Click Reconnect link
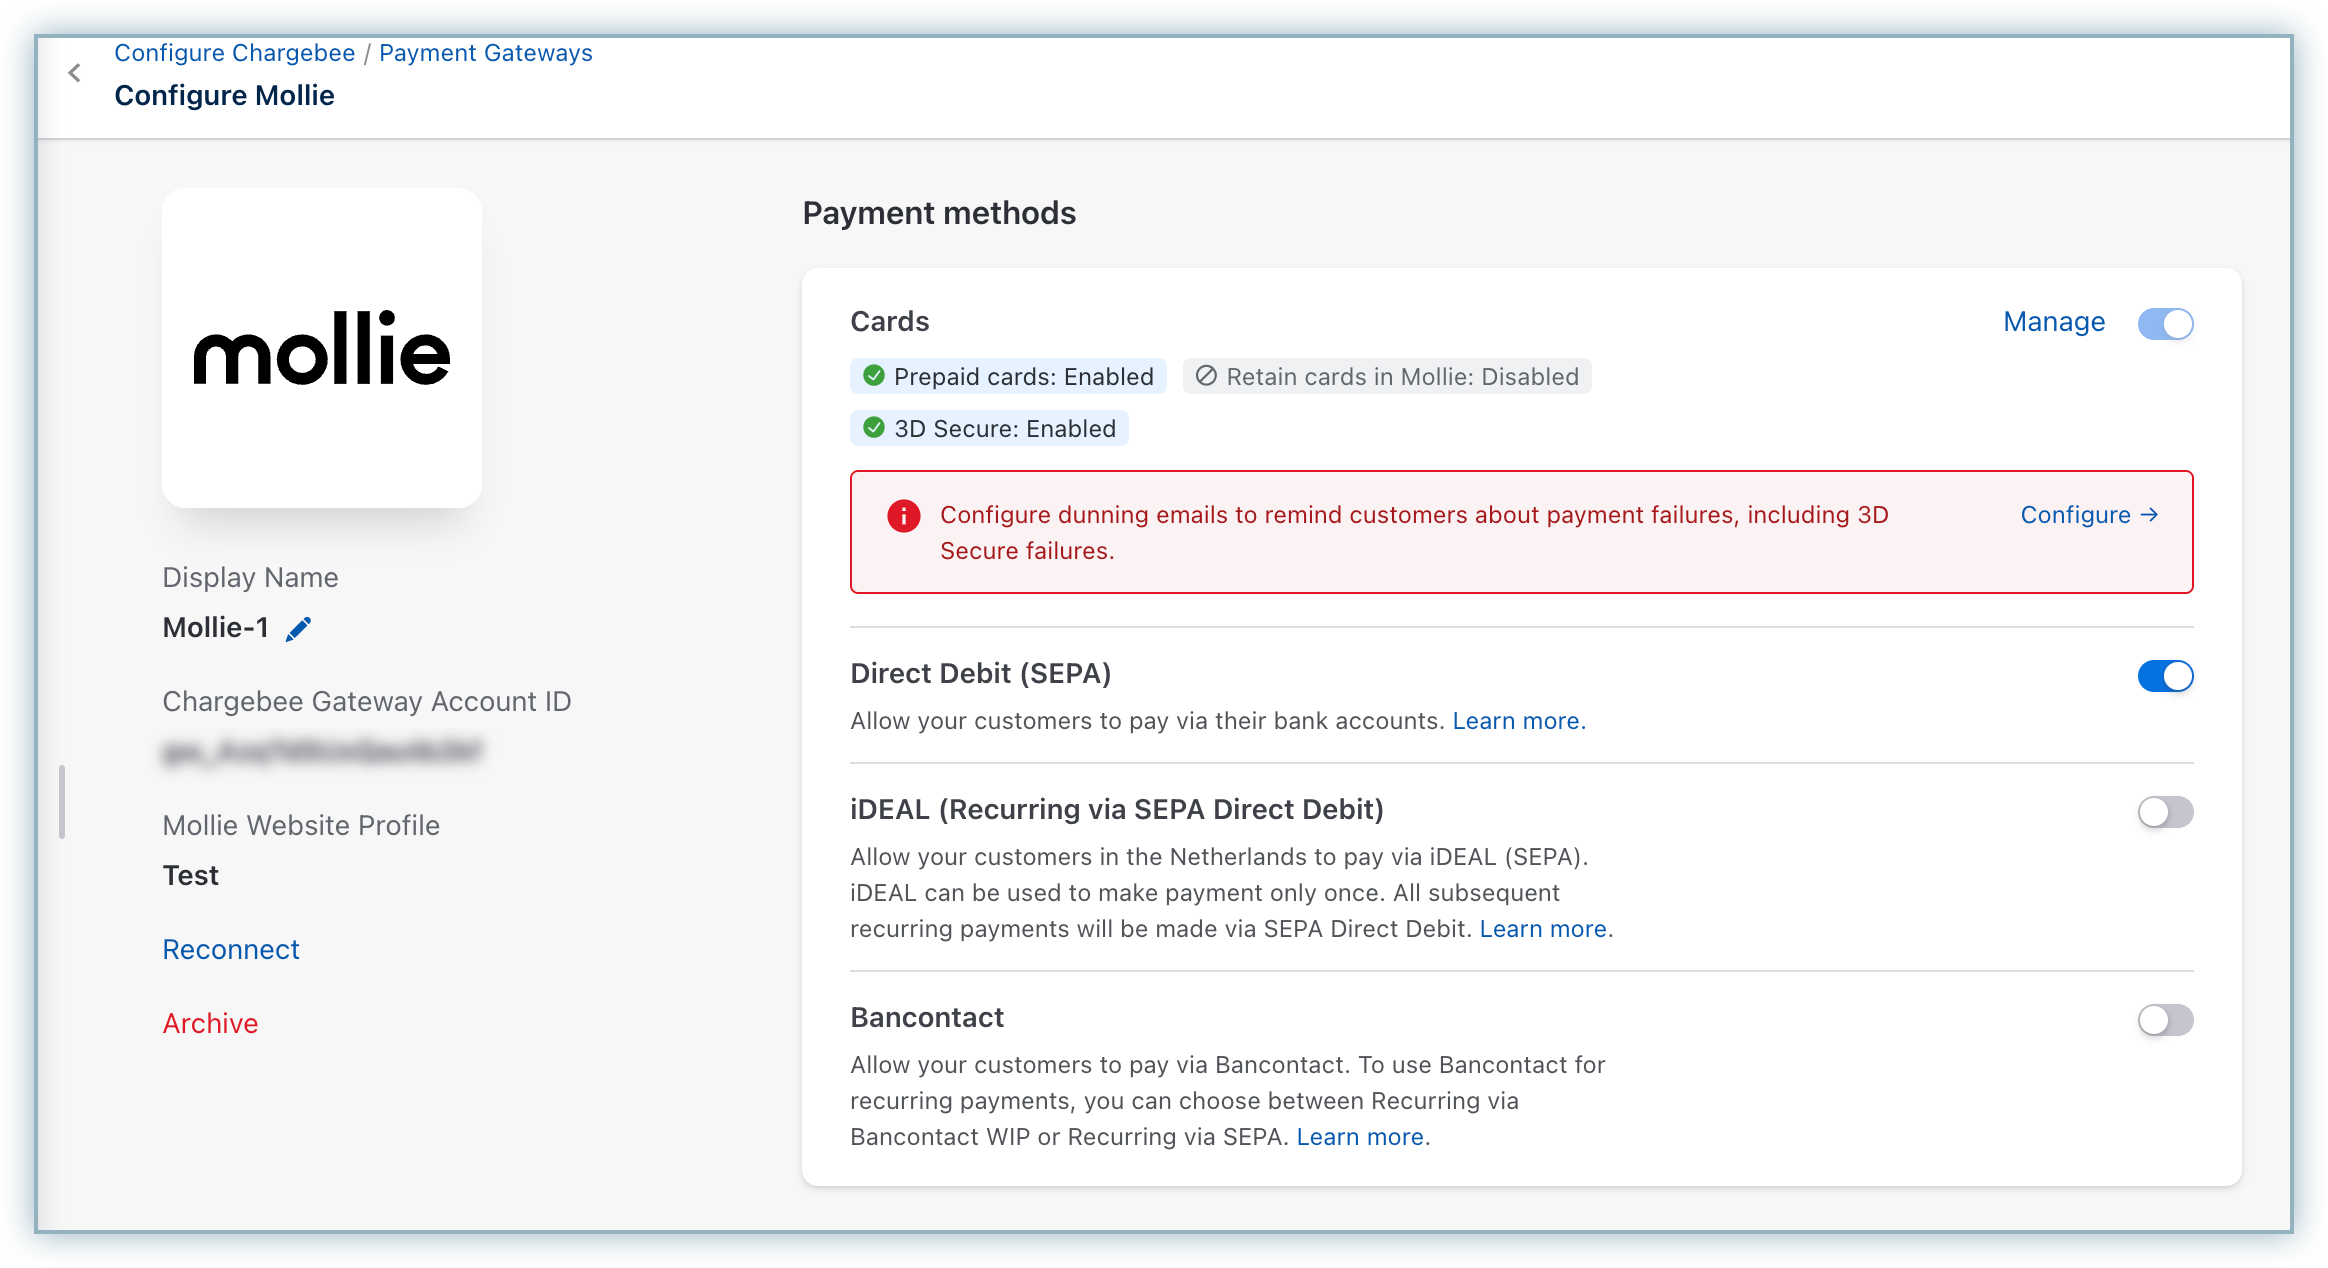 (x=231, y=949)
